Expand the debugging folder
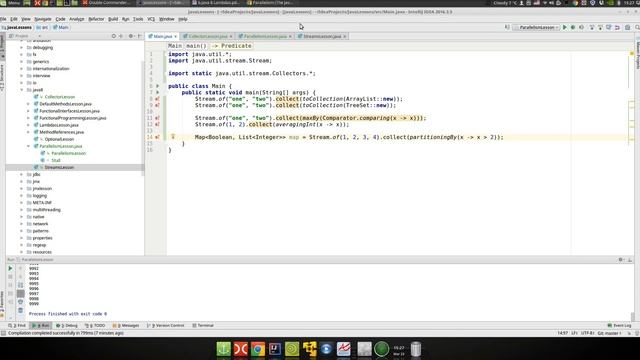The width and height of the screenshot is (640, 360). click(22, 47)
